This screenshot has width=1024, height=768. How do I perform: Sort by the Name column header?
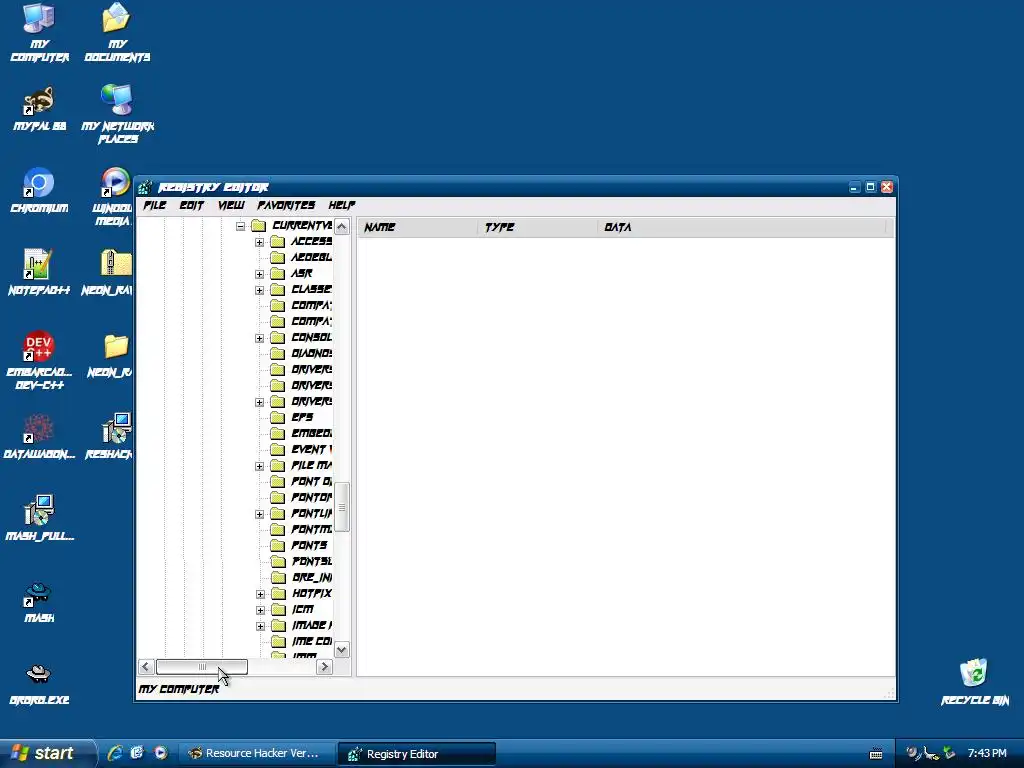click(417, 227)
